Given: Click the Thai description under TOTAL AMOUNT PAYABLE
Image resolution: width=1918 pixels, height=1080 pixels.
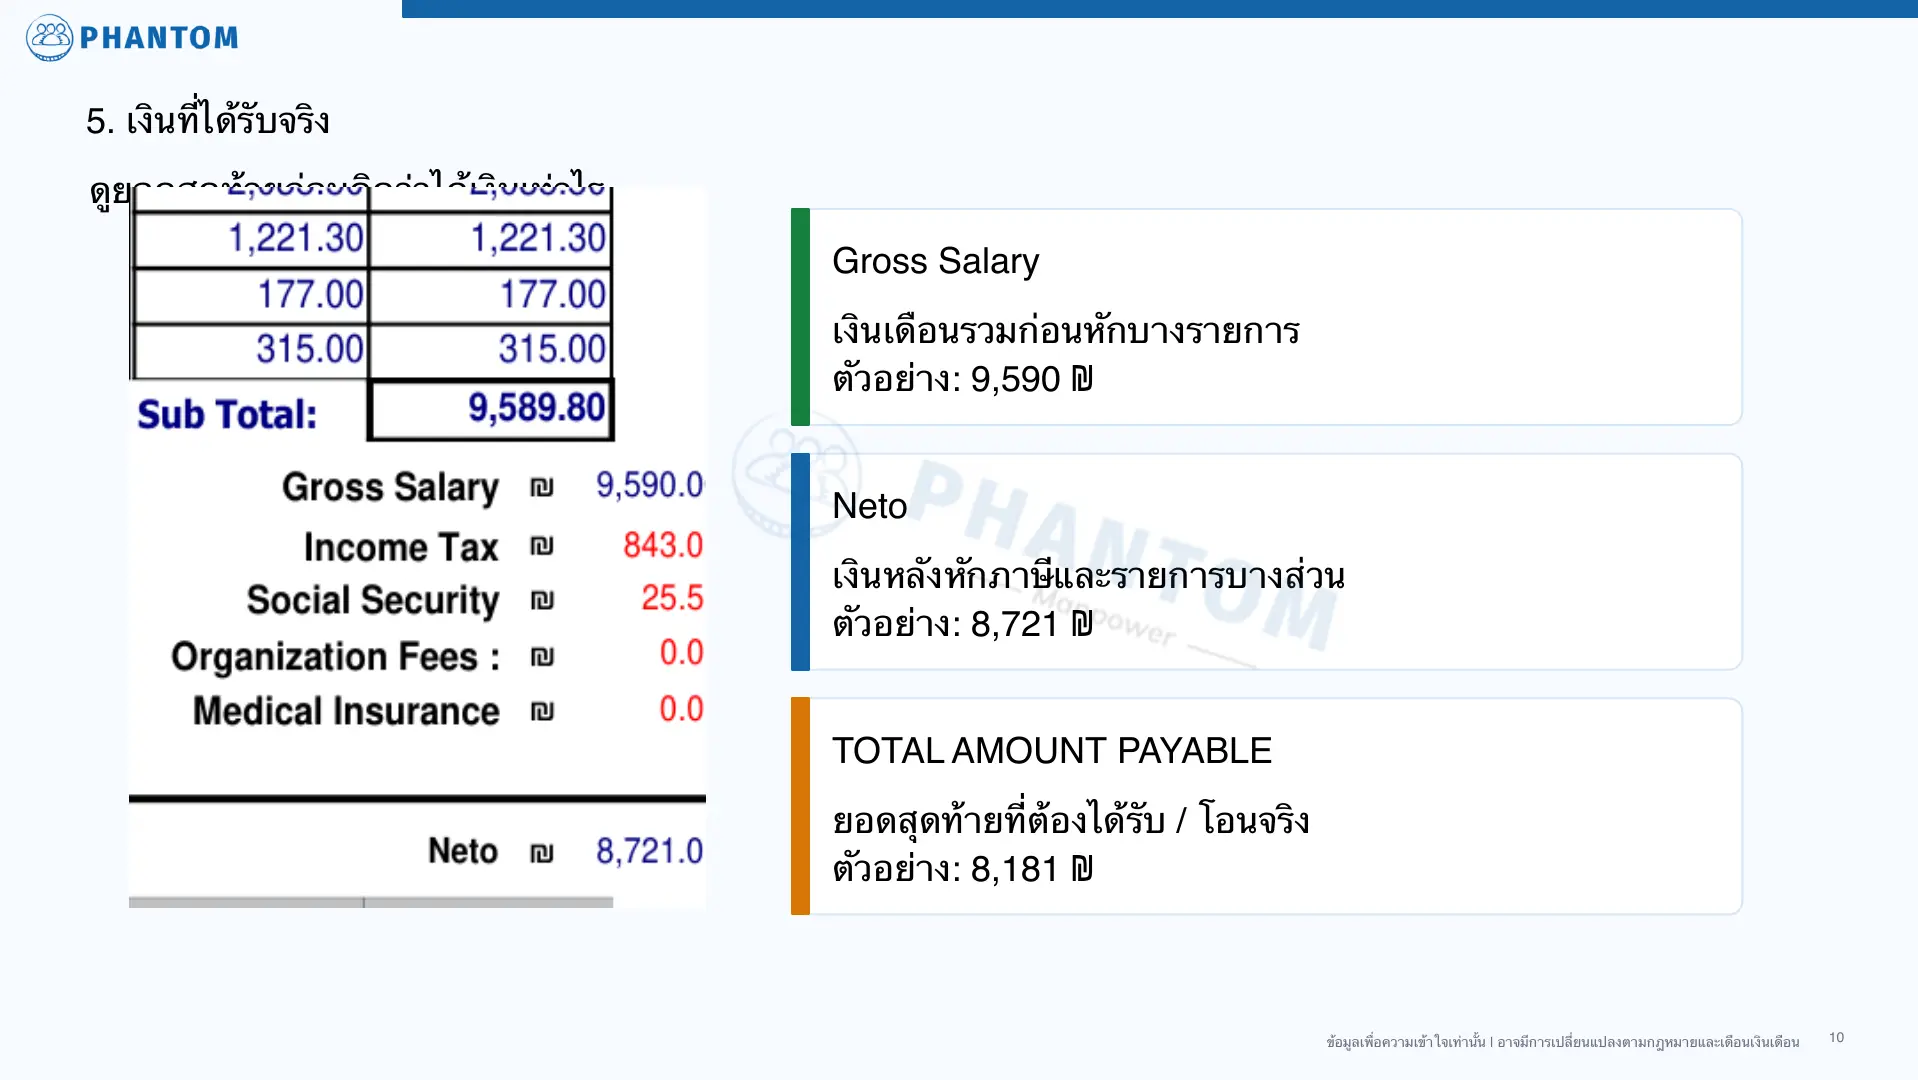Looking at the screenshot, I should click(1070, 821).
